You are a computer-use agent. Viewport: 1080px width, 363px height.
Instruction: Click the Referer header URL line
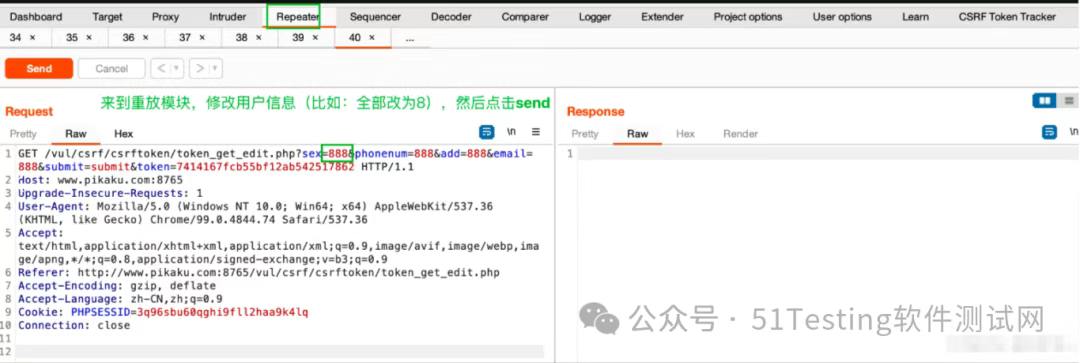coord(259,273)
